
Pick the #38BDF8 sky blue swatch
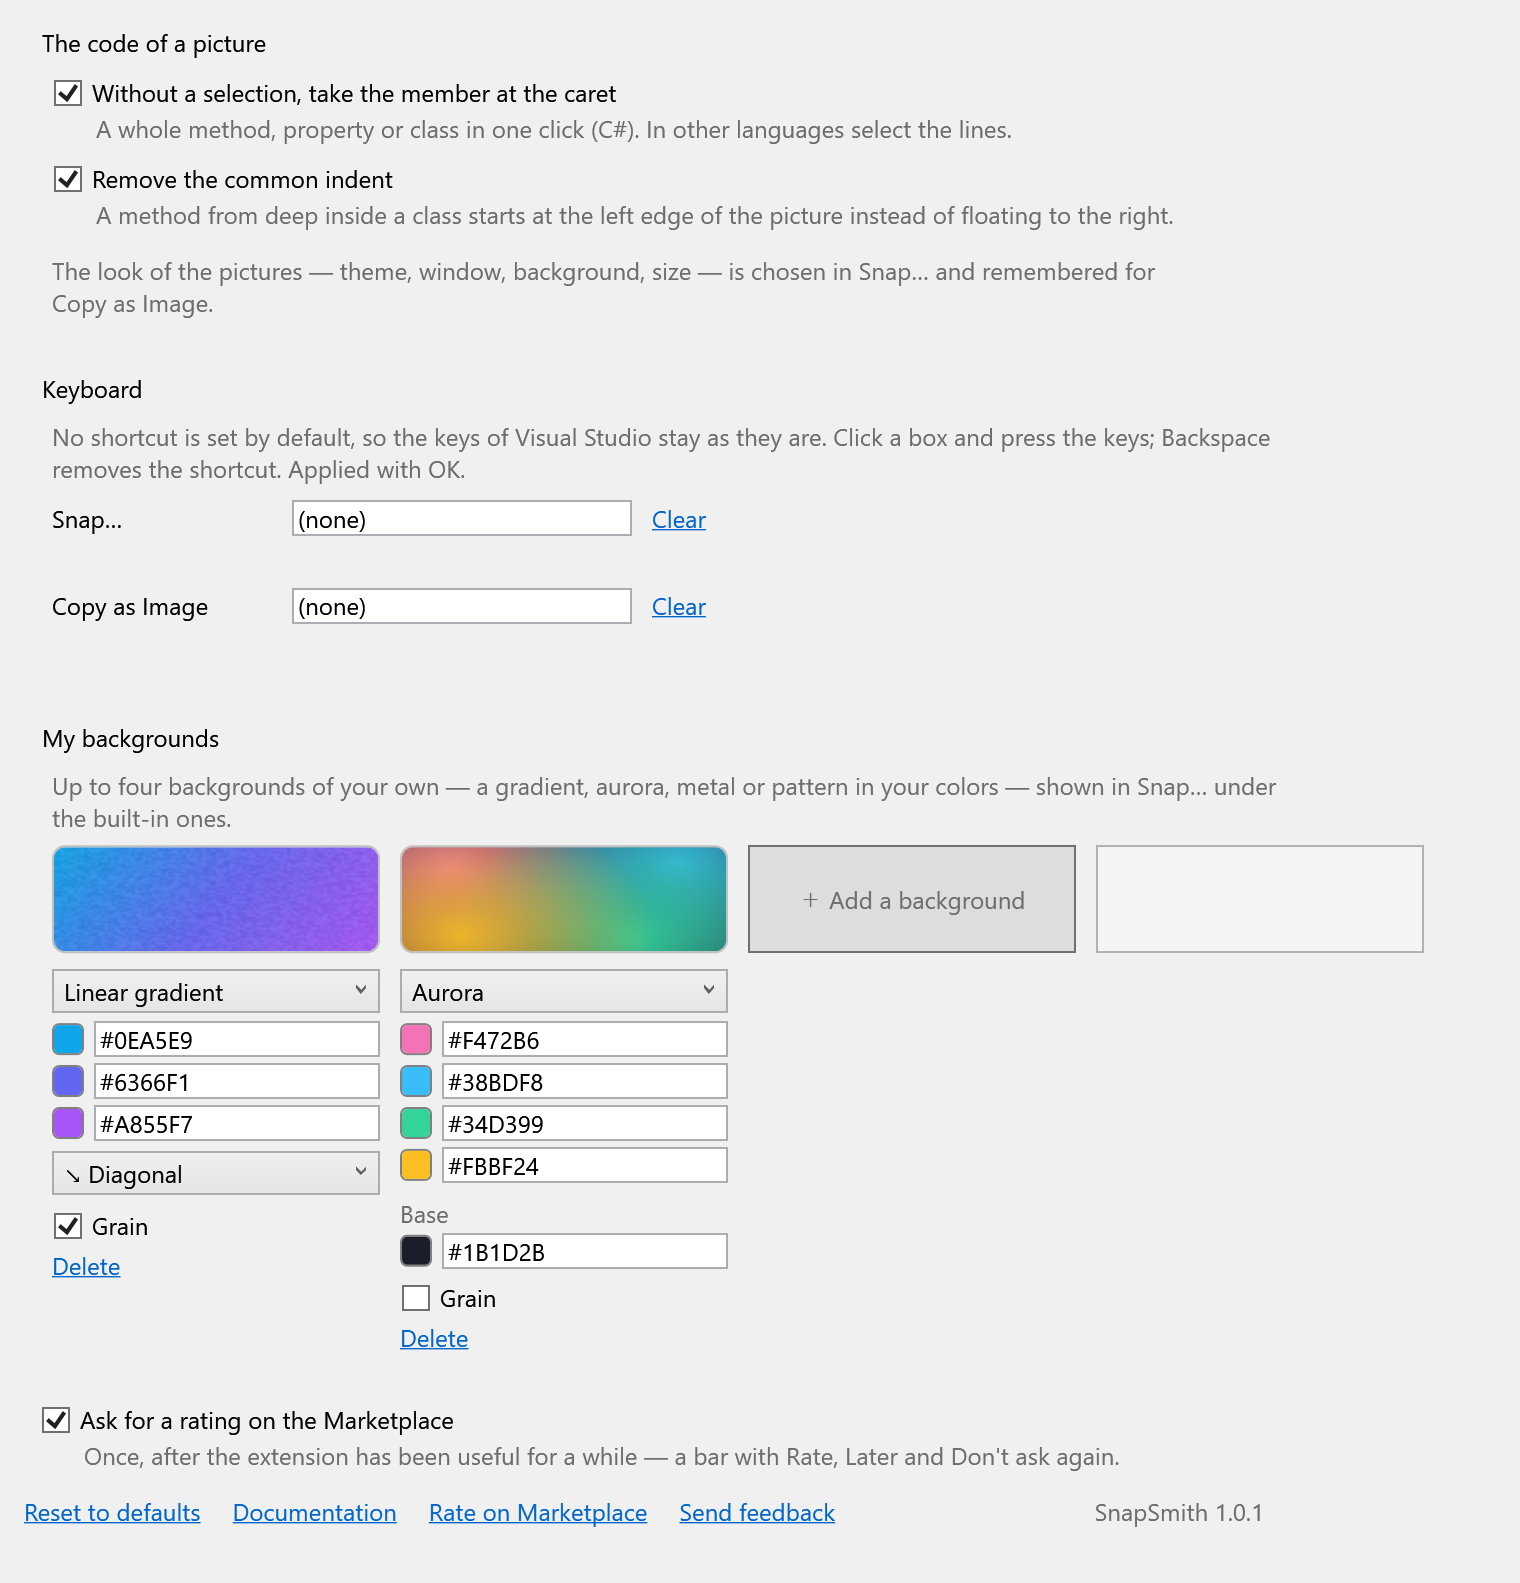point(416,1081)
